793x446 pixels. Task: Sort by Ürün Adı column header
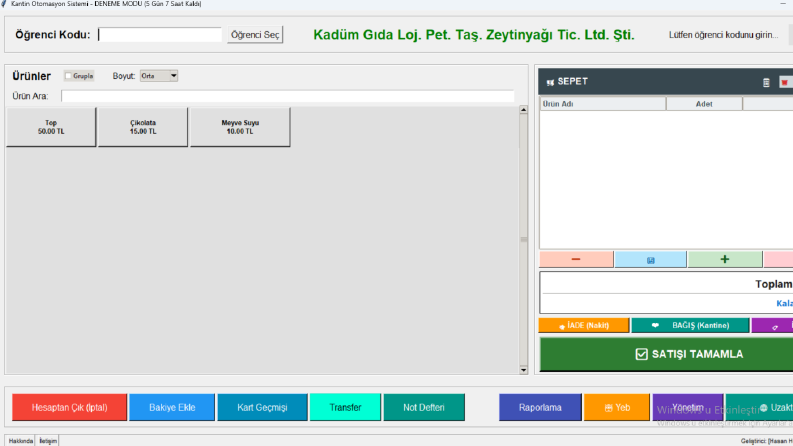[602, 104]
